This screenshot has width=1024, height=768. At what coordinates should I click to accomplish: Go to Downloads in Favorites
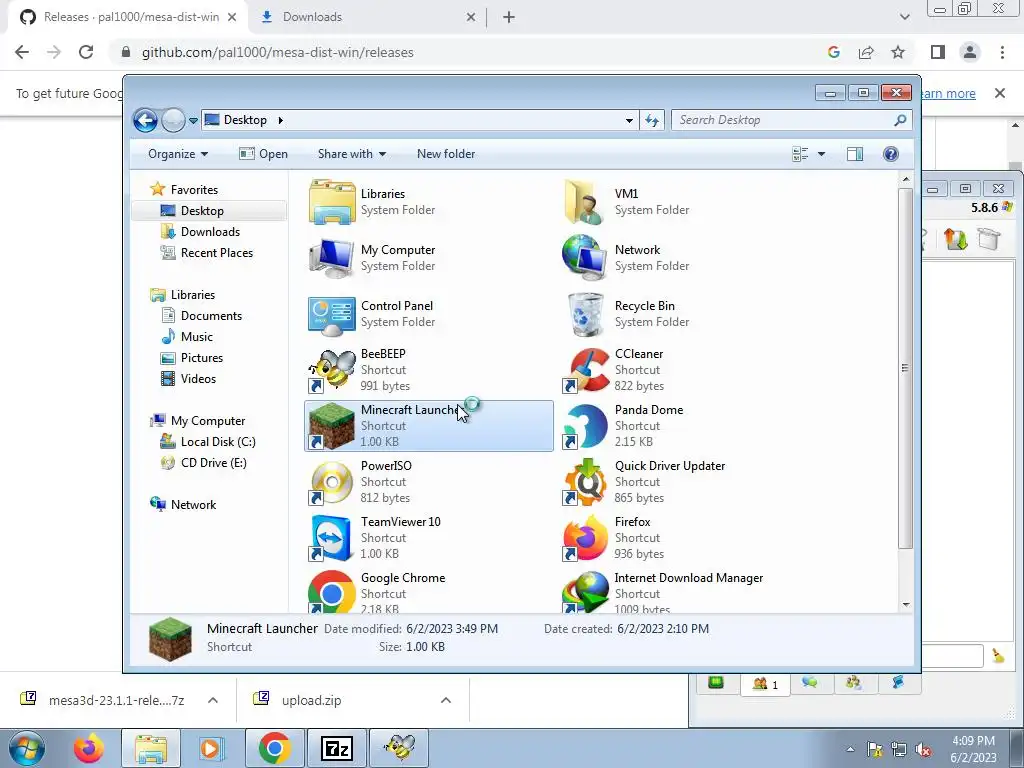tap(210, 232)
